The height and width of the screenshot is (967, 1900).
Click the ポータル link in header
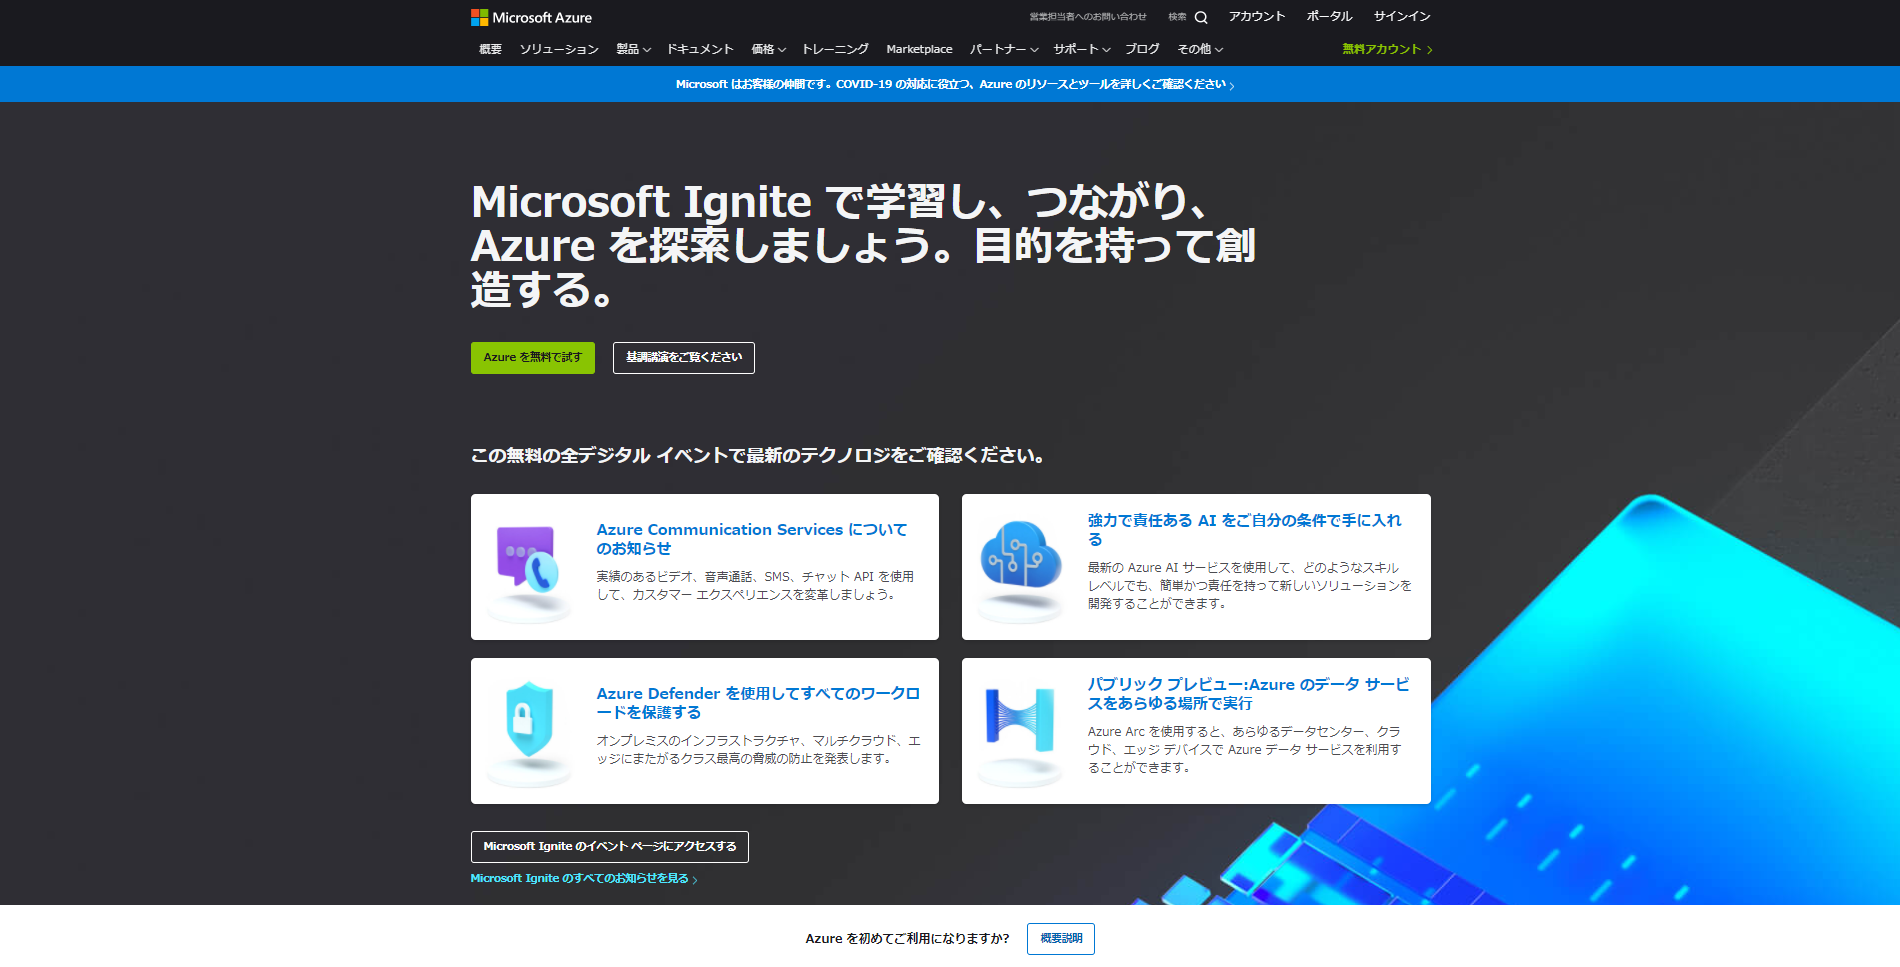click(x=1329, y=16)
